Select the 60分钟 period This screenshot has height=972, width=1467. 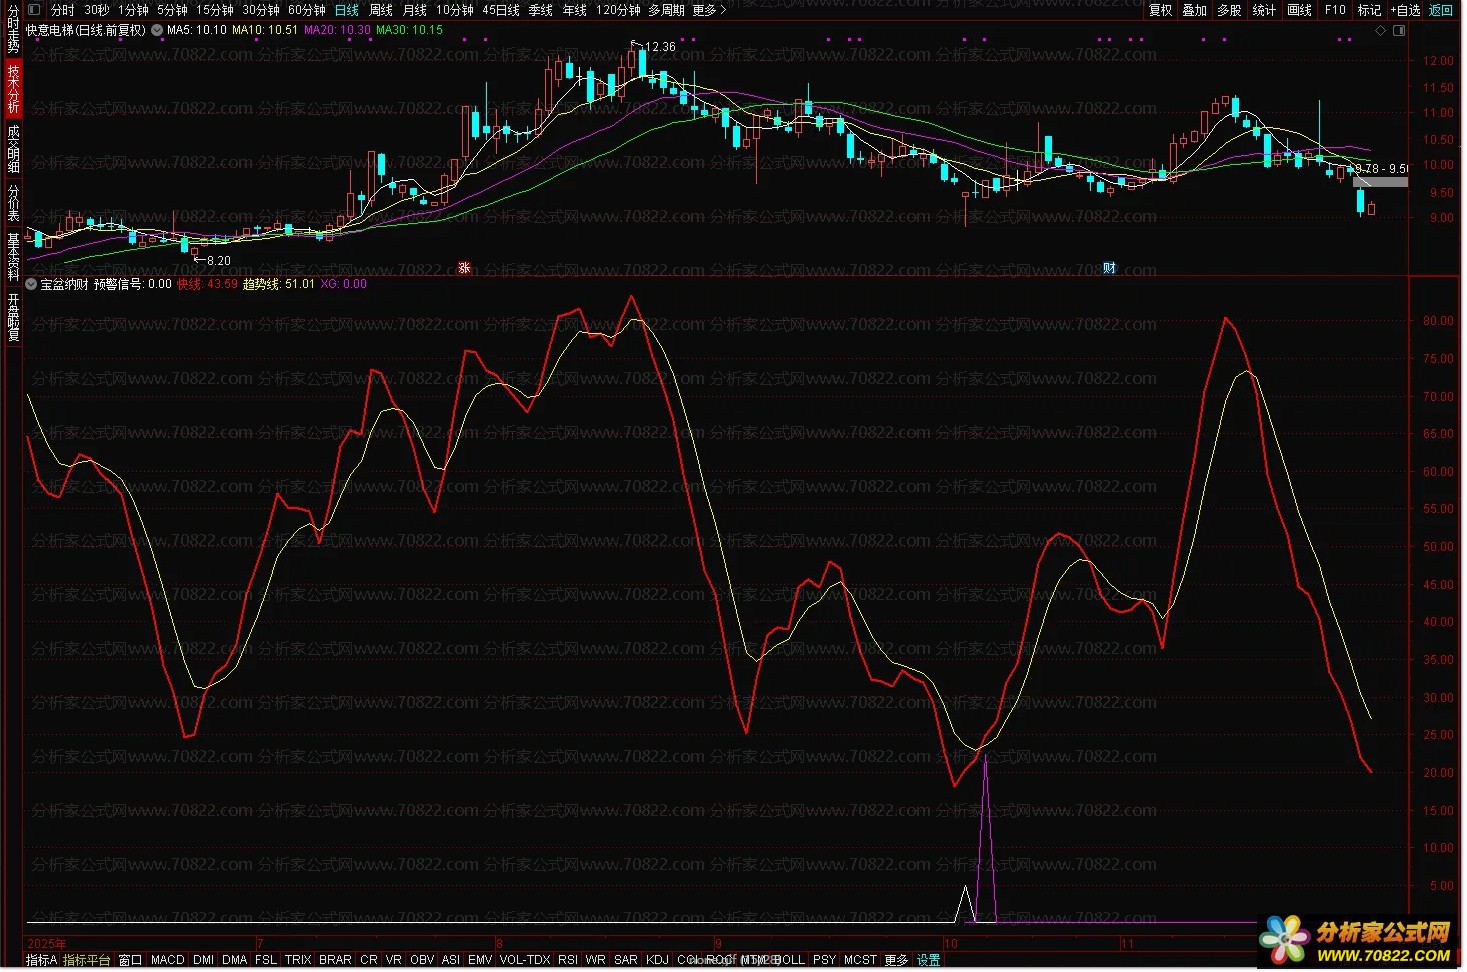(307, 10)
